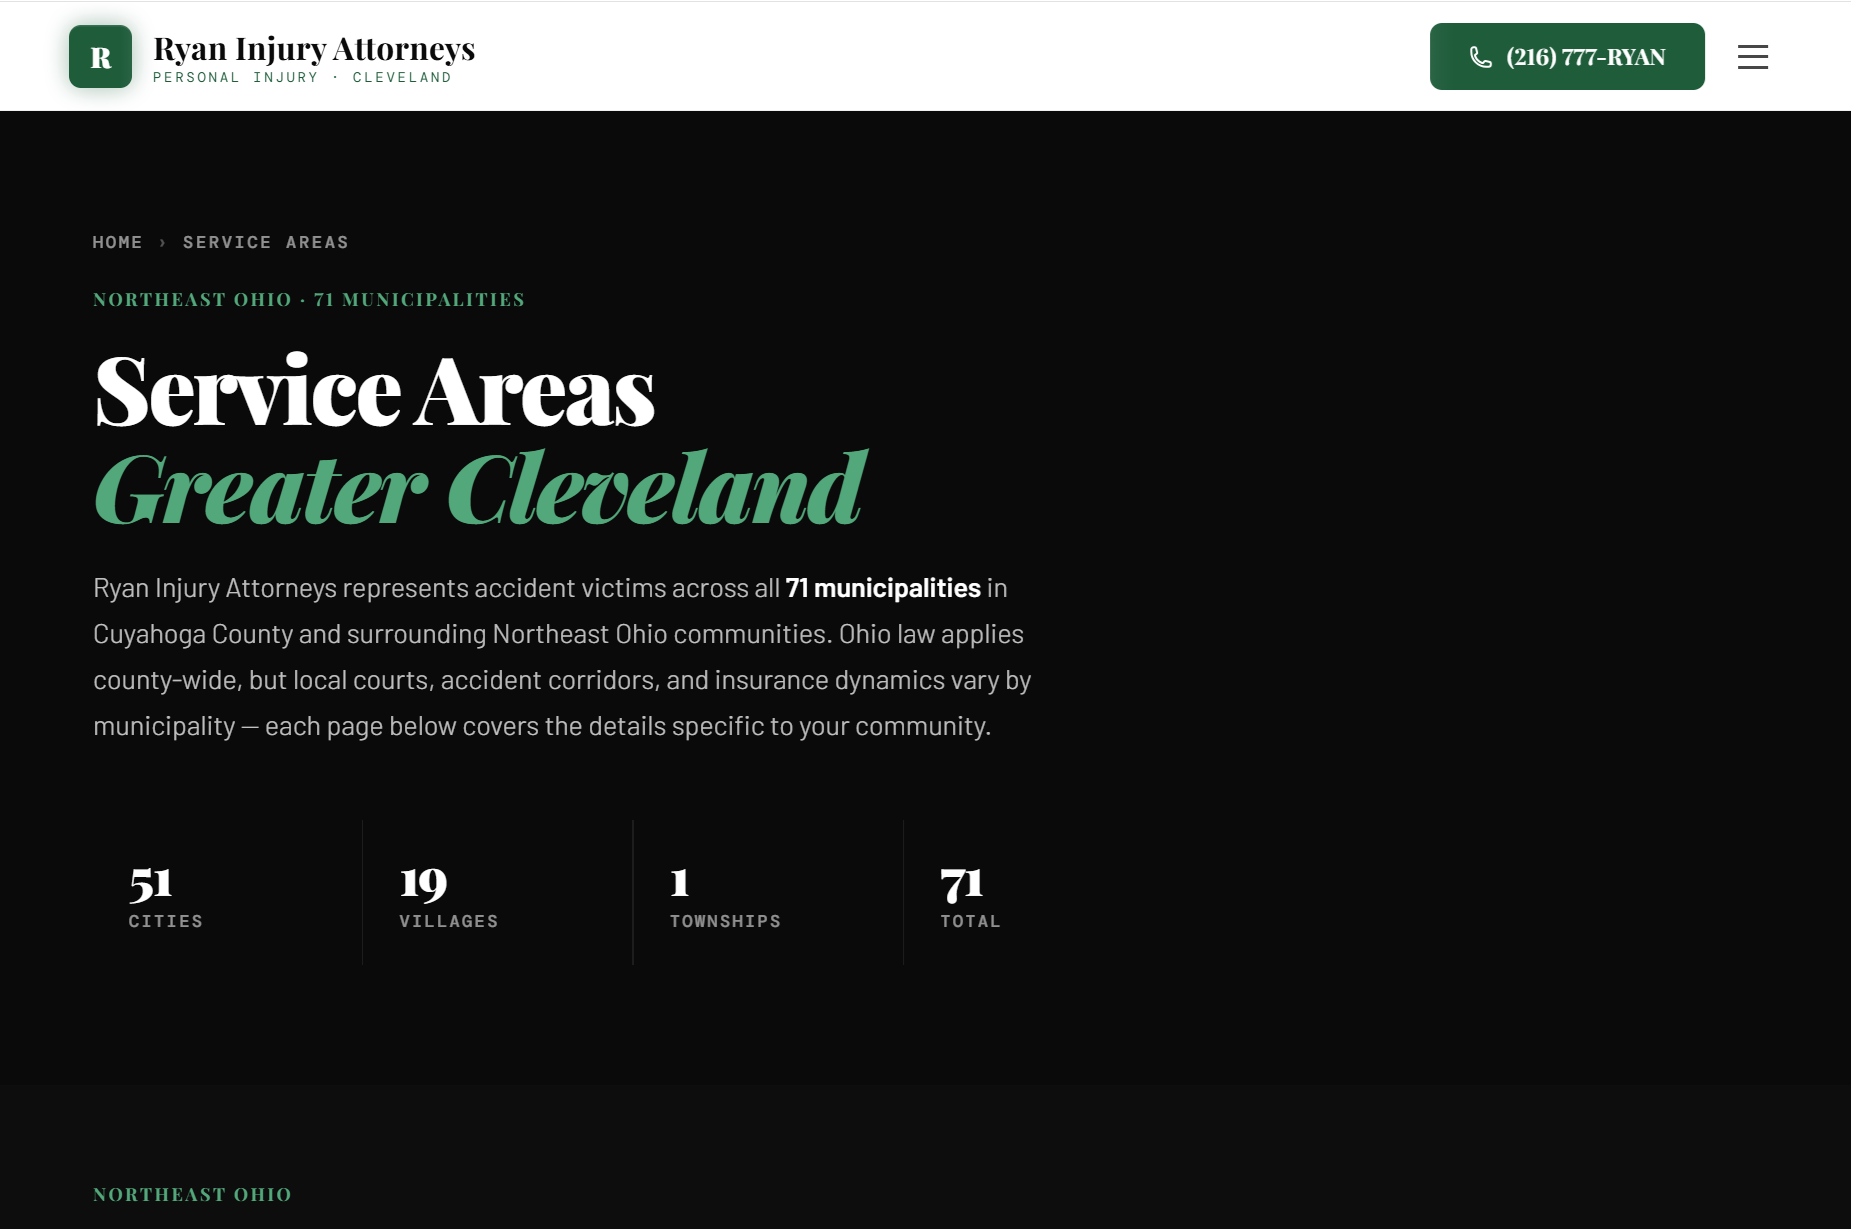Click the green R logo icon

point(100,57)
